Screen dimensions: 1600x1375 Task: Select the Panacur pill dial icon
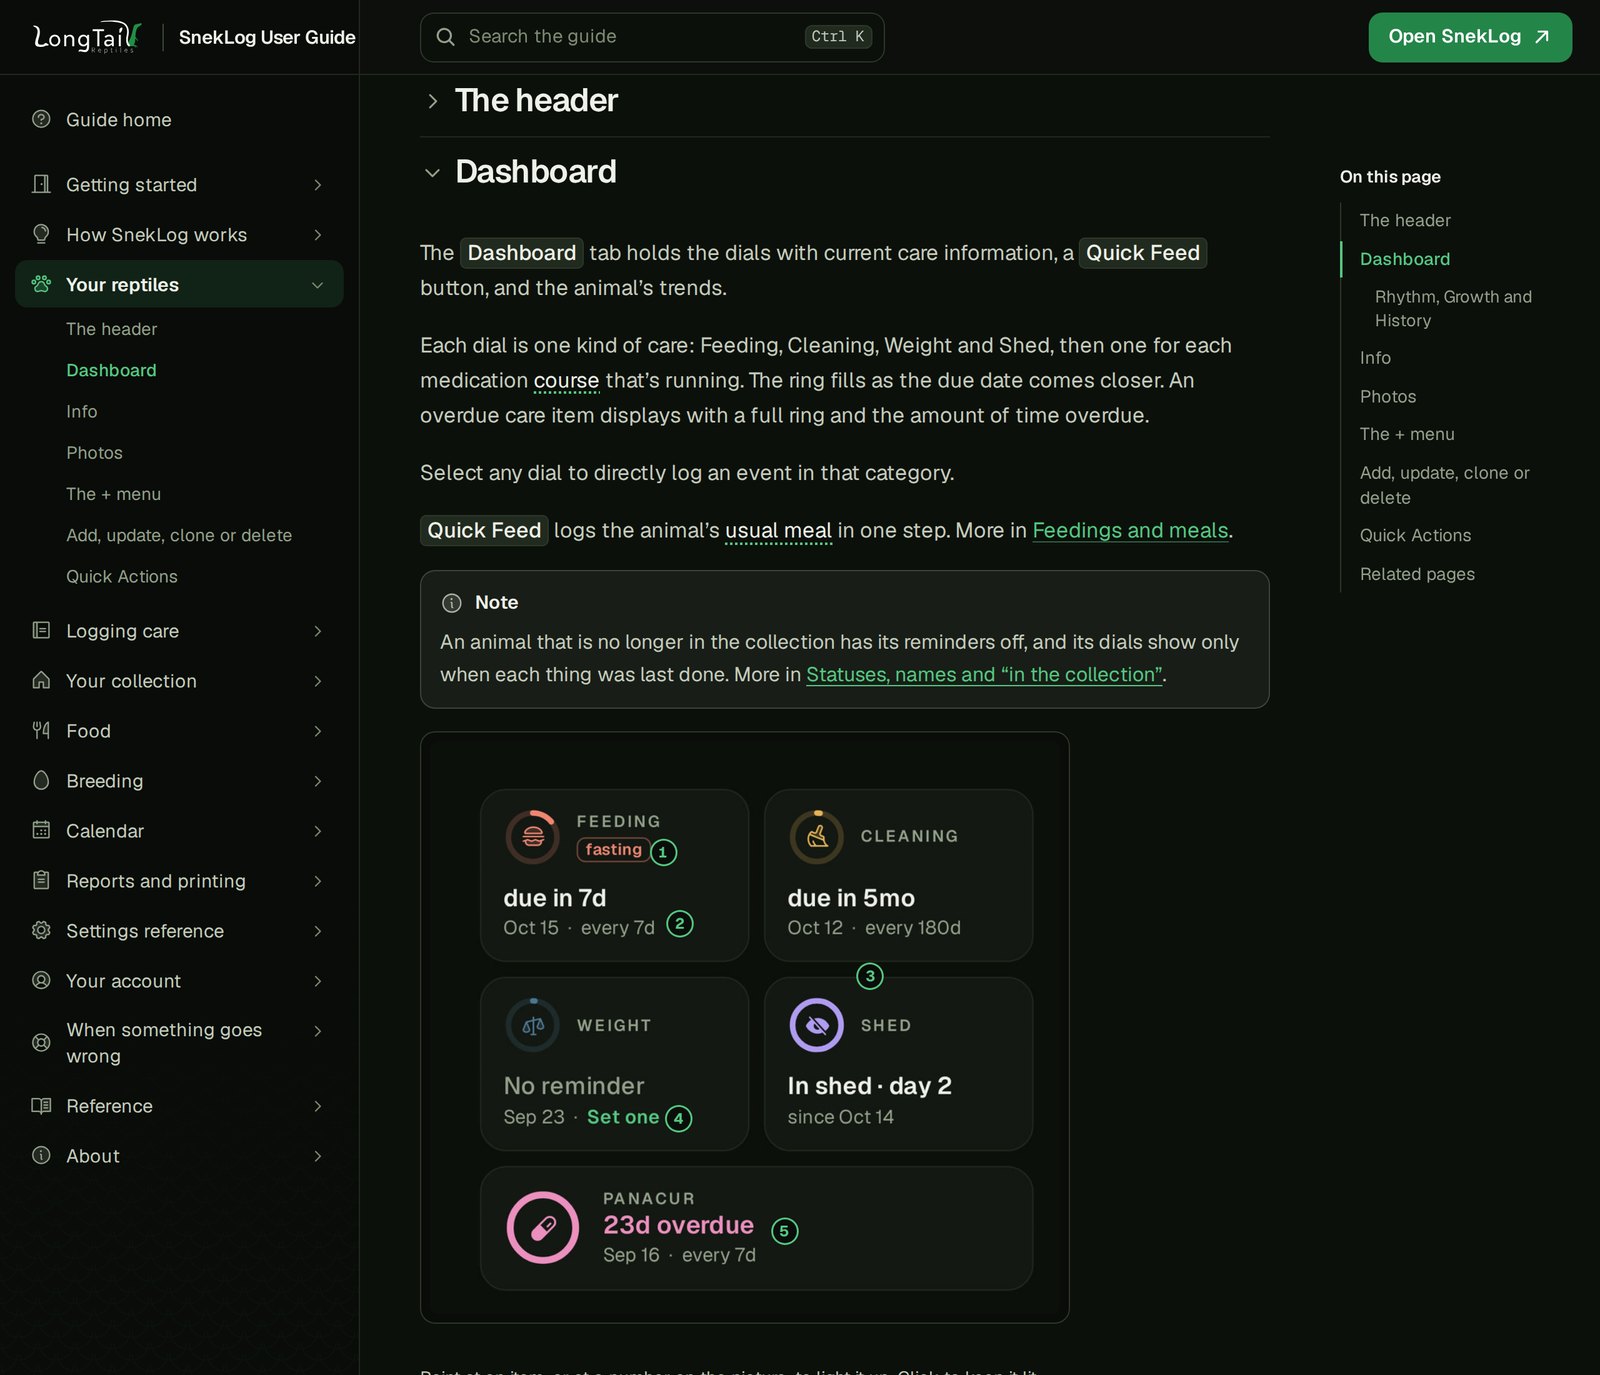pyautogui.click(x=543, y=1227)
